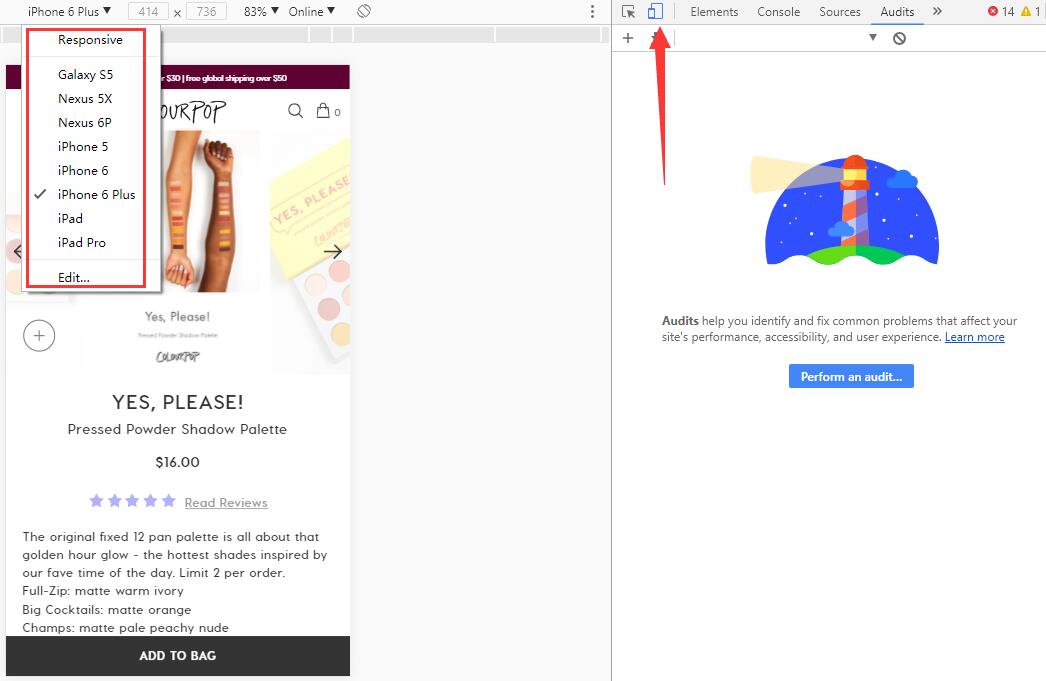Switch to the Console tab
1046x681 pixels.
point(778,11)
